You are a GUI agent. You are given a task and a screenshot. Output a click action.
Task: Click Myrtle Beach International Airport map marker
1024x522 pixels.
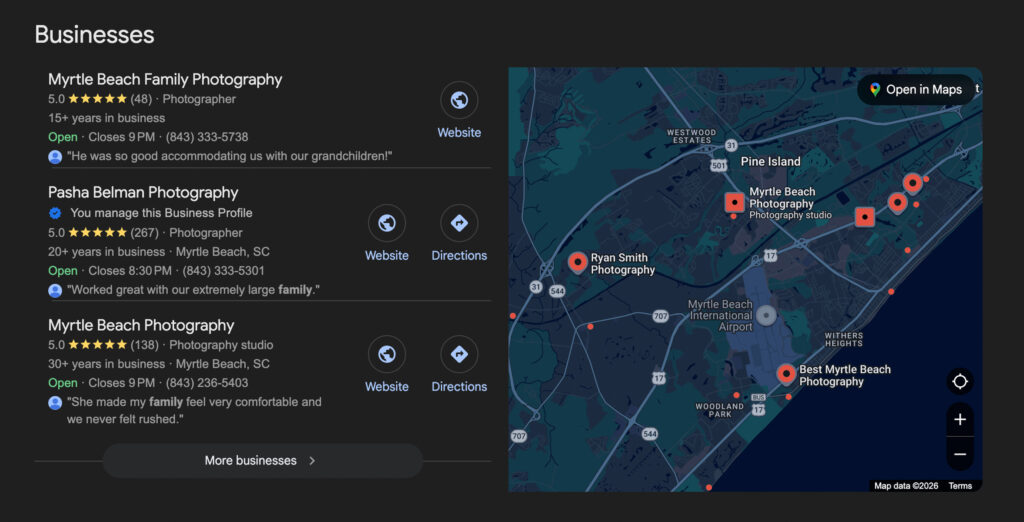[x=766, y=315]
